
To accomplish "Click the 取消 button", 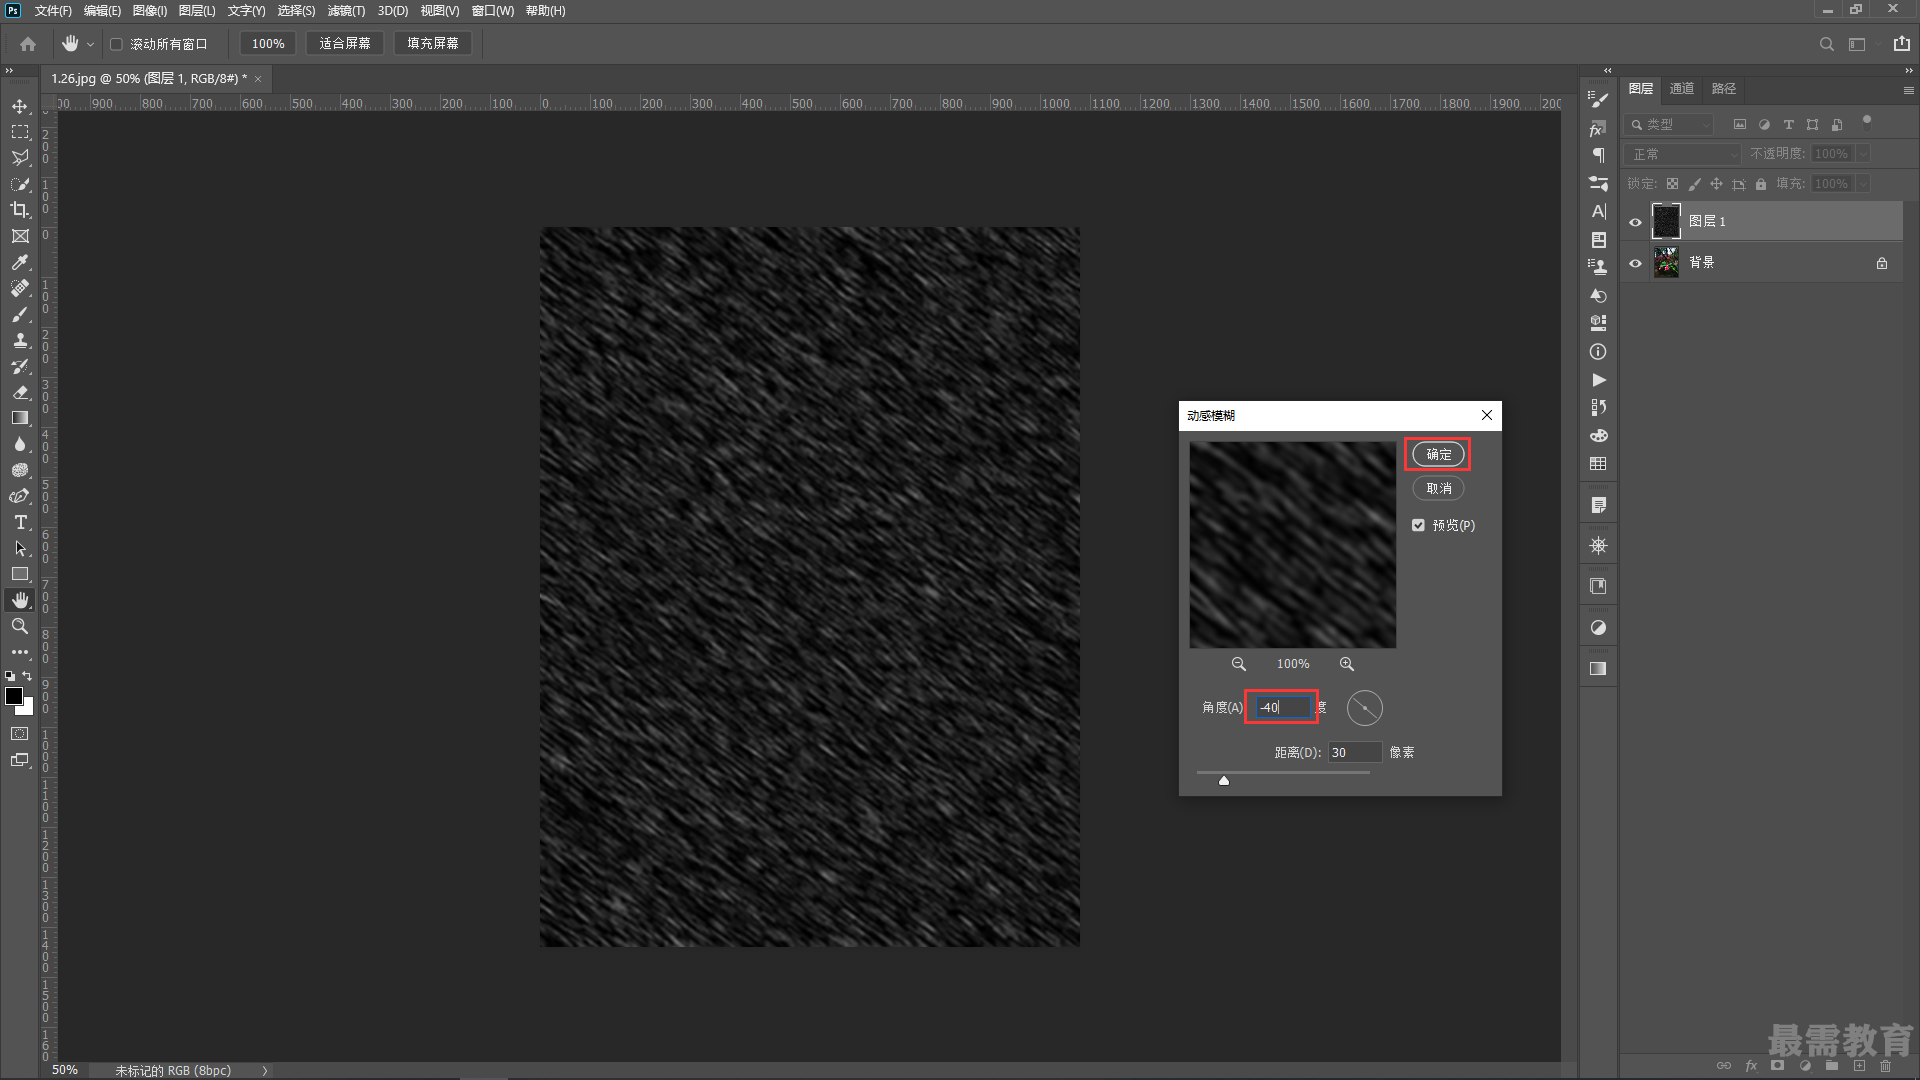I will pyautogui.click(x=1438, y=488).
